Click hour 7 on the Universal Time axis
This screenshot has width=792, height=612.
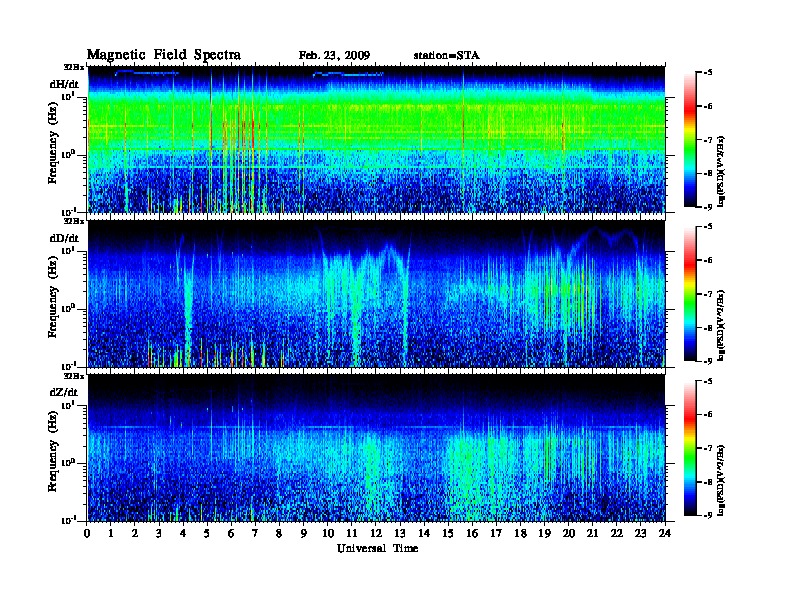[x=255, y=533]
